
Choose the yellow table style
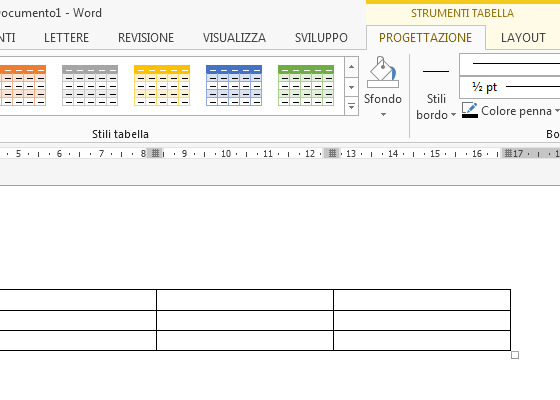(x=162, y=85)
